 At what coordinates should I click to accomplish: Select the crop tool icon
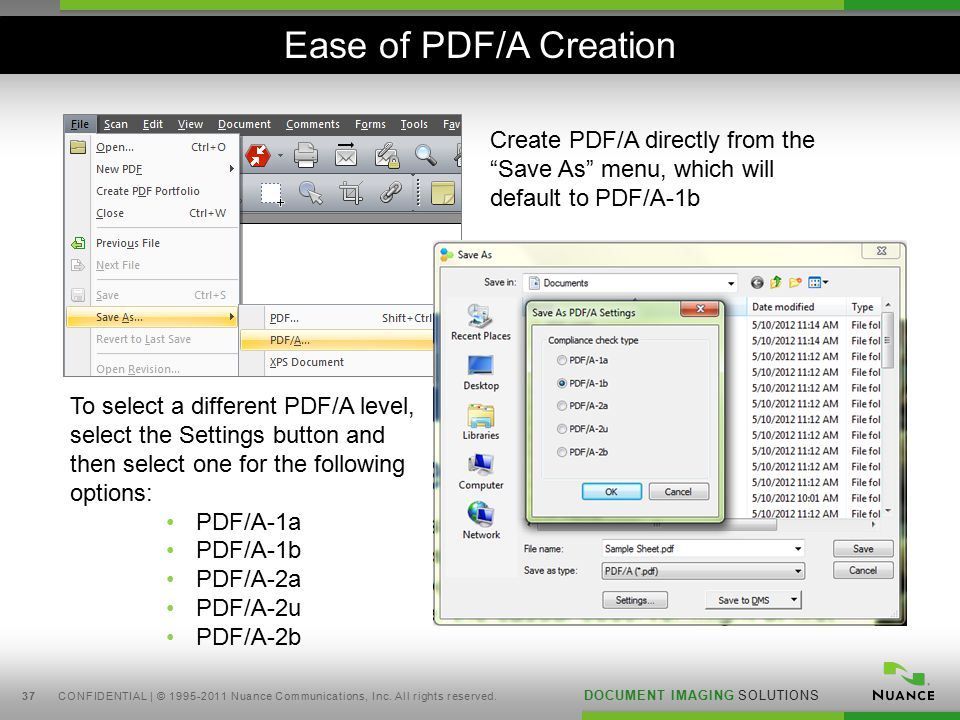click(x=351, y=193)
